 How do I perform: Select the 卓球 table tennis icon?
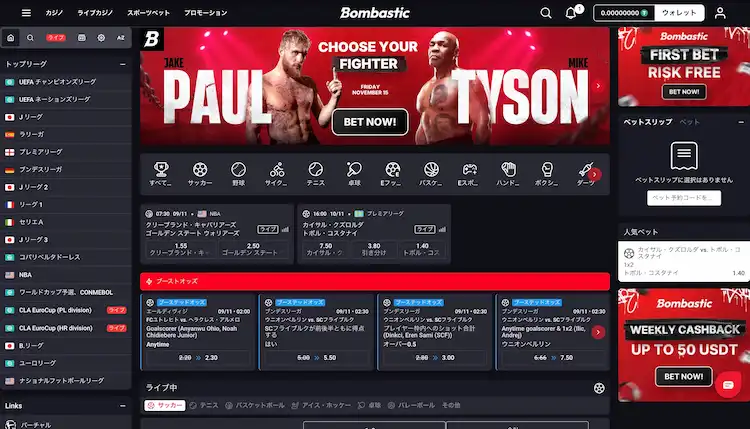click(354, 174)
